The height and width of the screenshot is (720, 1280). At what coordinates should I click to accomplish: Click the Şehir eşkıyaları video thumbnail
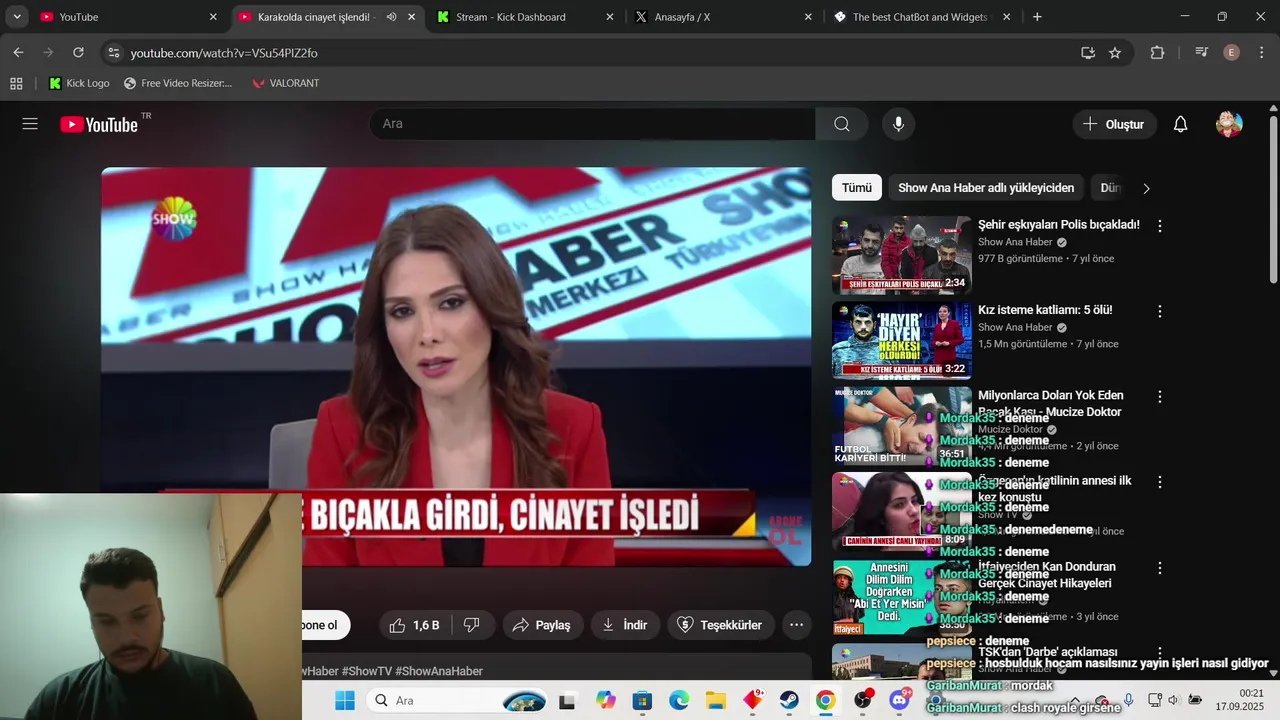tap(901, 255)
